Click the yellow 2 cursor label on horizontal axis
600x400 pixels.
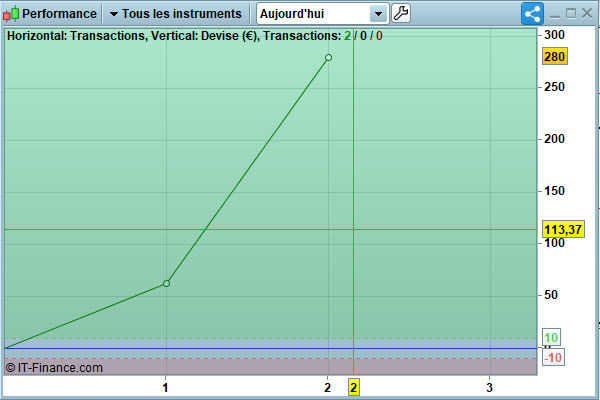354,387
